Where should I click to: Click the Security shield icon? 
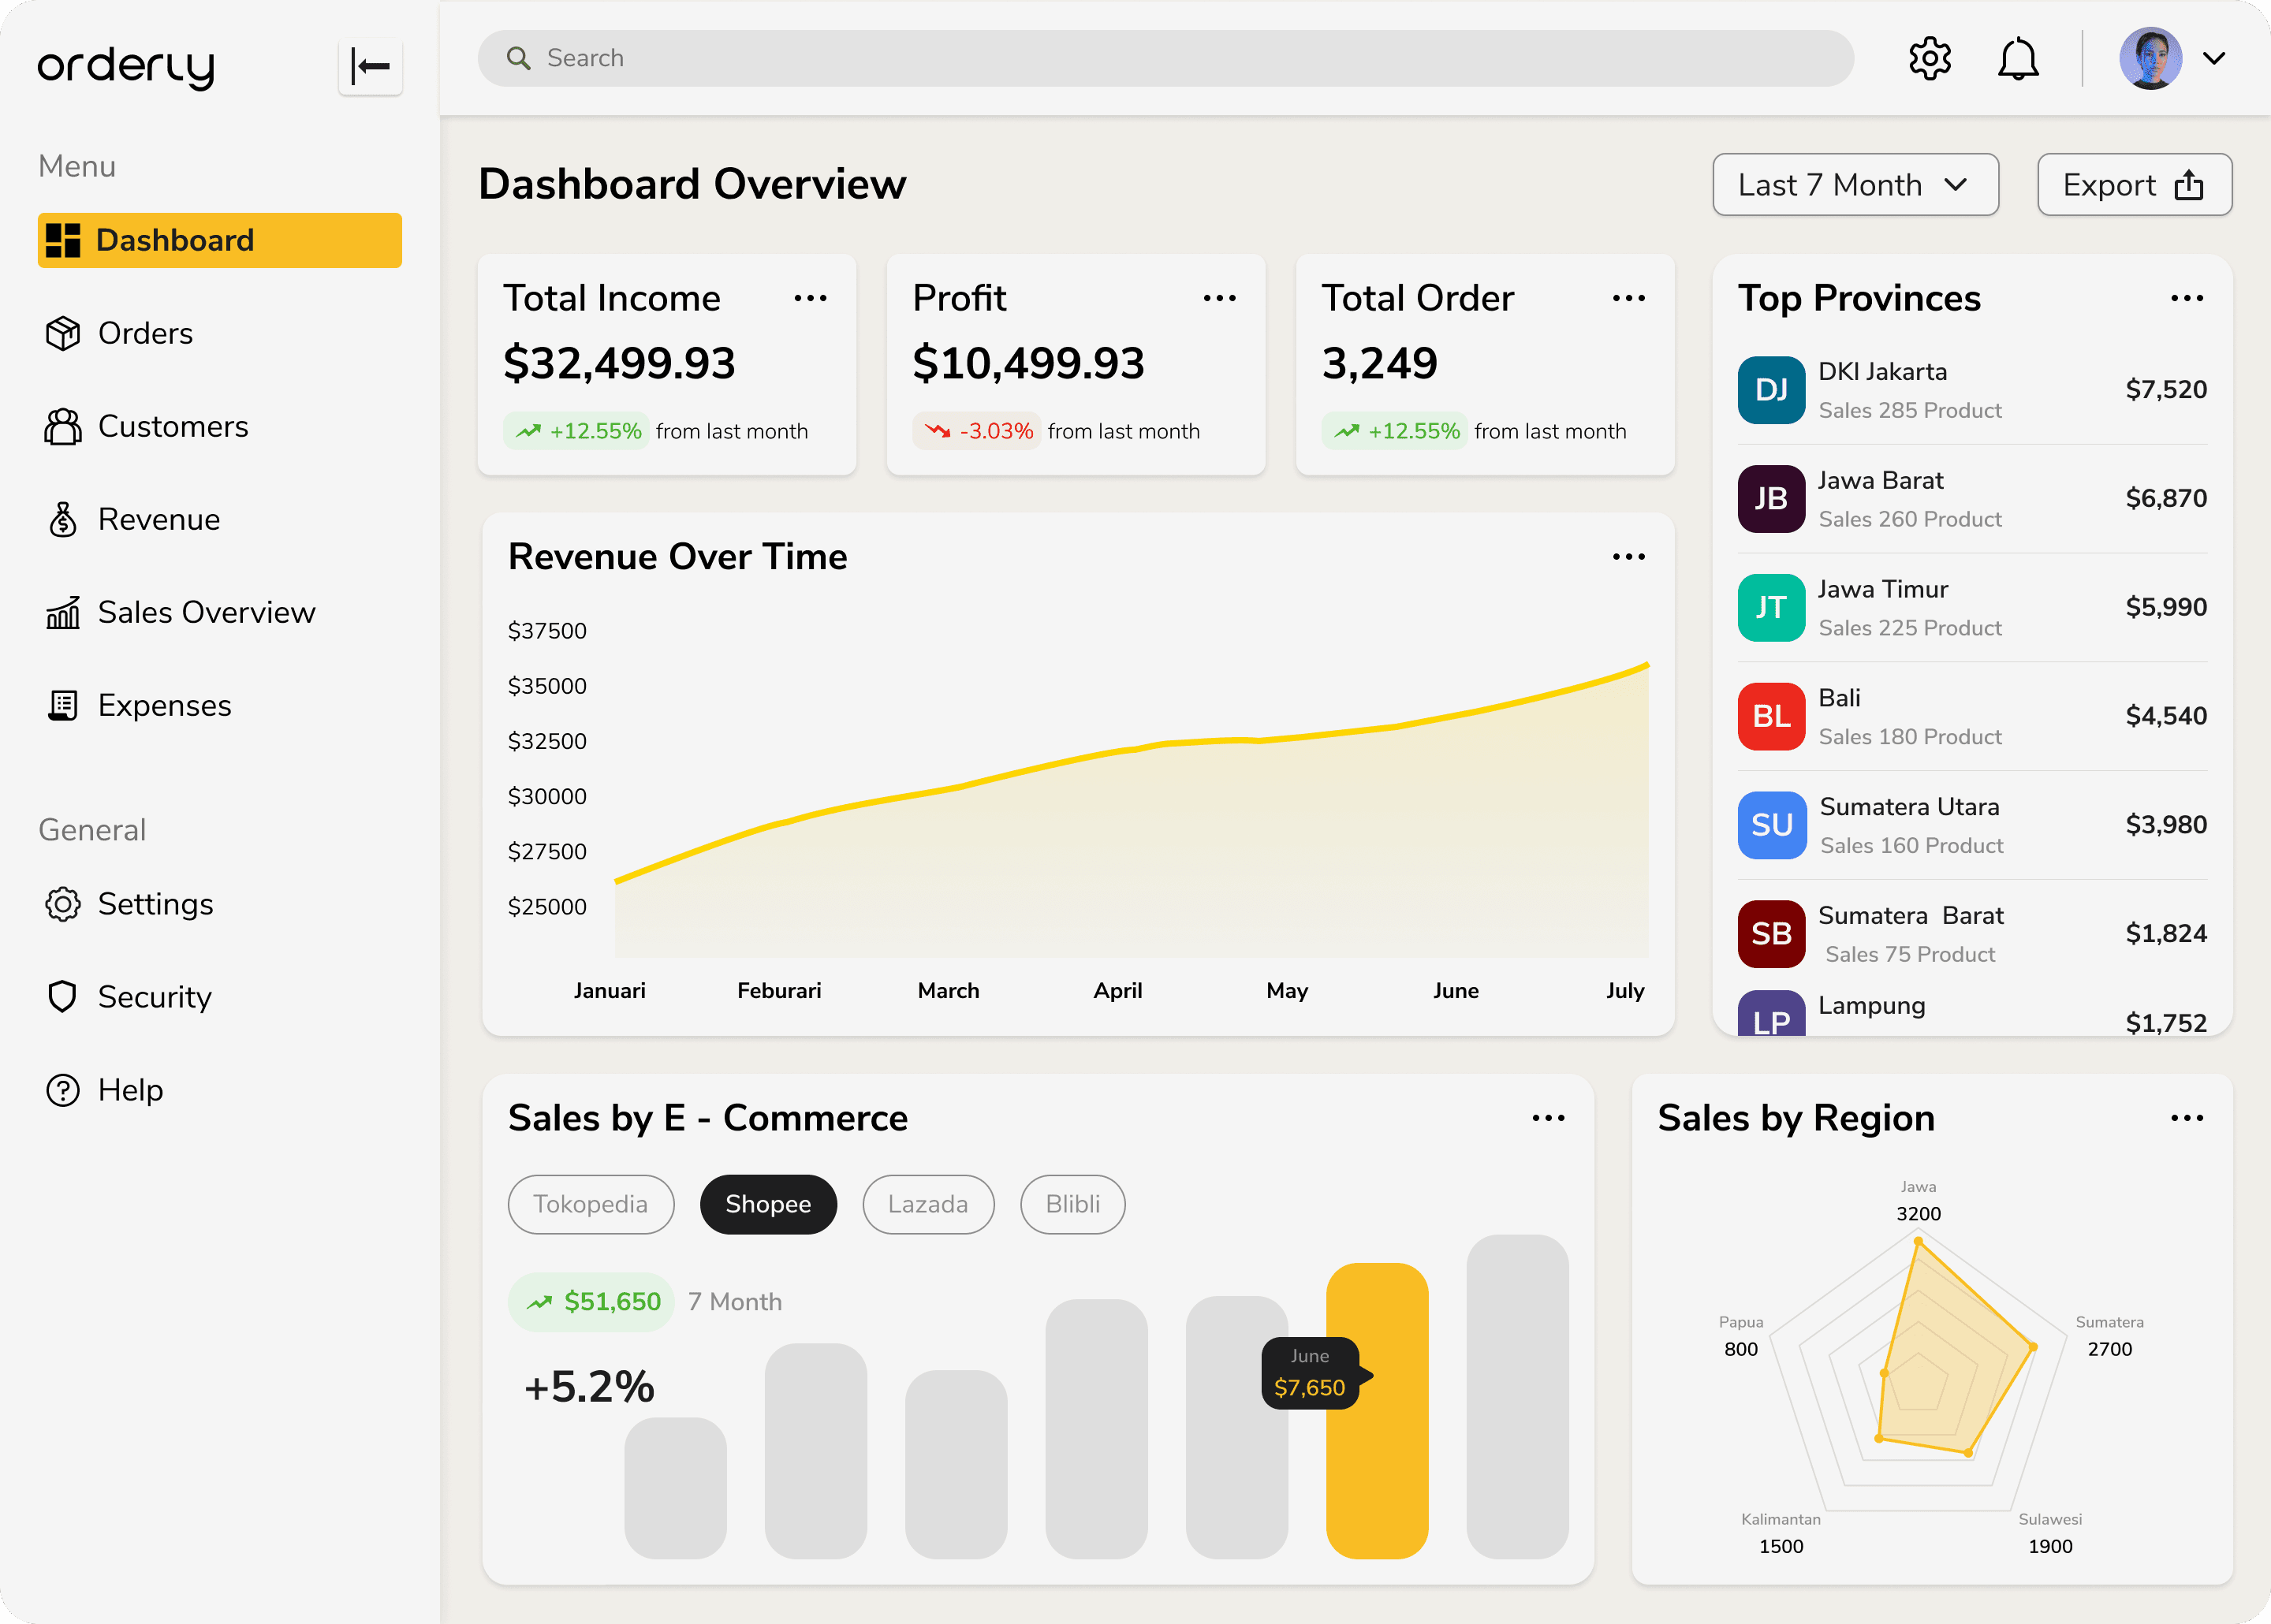point(63,997)
